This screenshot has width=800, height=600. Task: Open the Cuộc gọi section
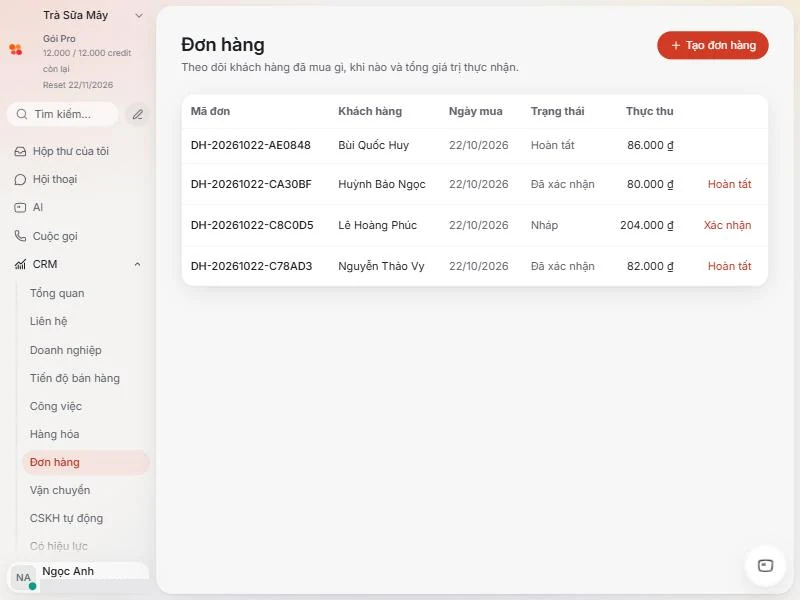pyautogui.click(x=55, y=236)
